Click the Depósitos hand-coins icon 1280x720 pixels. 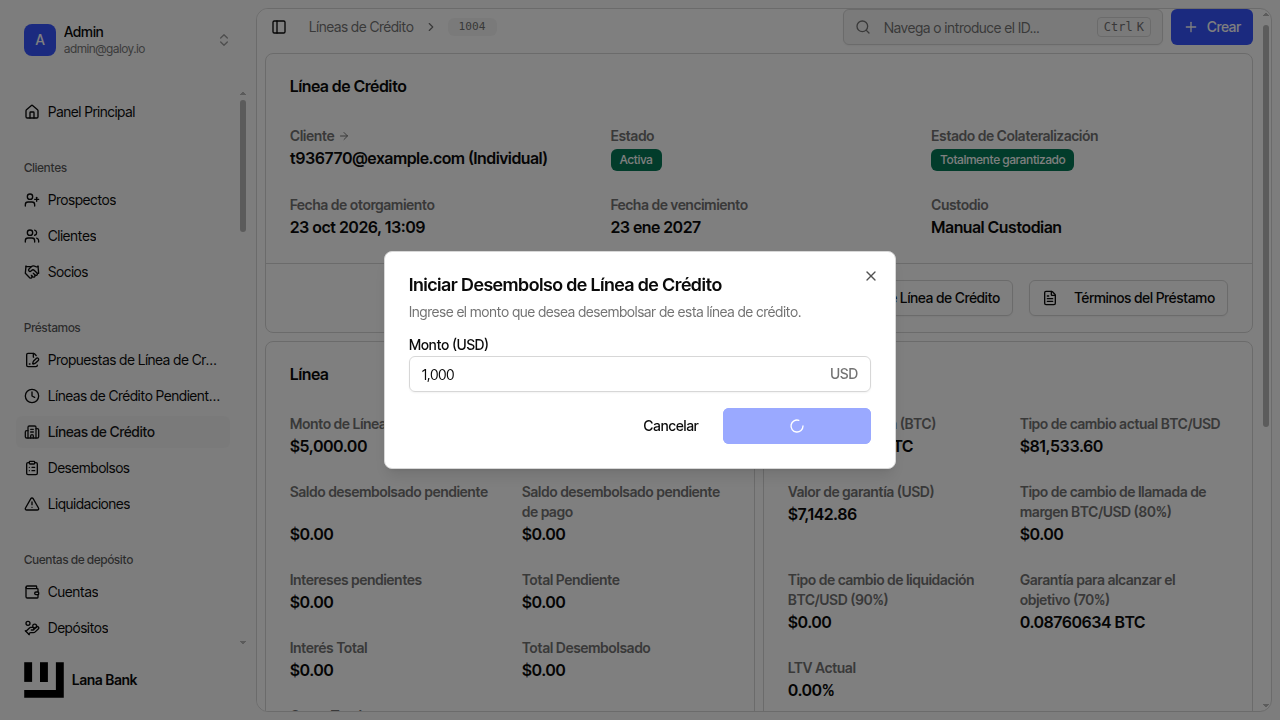(x=32, y=628)
